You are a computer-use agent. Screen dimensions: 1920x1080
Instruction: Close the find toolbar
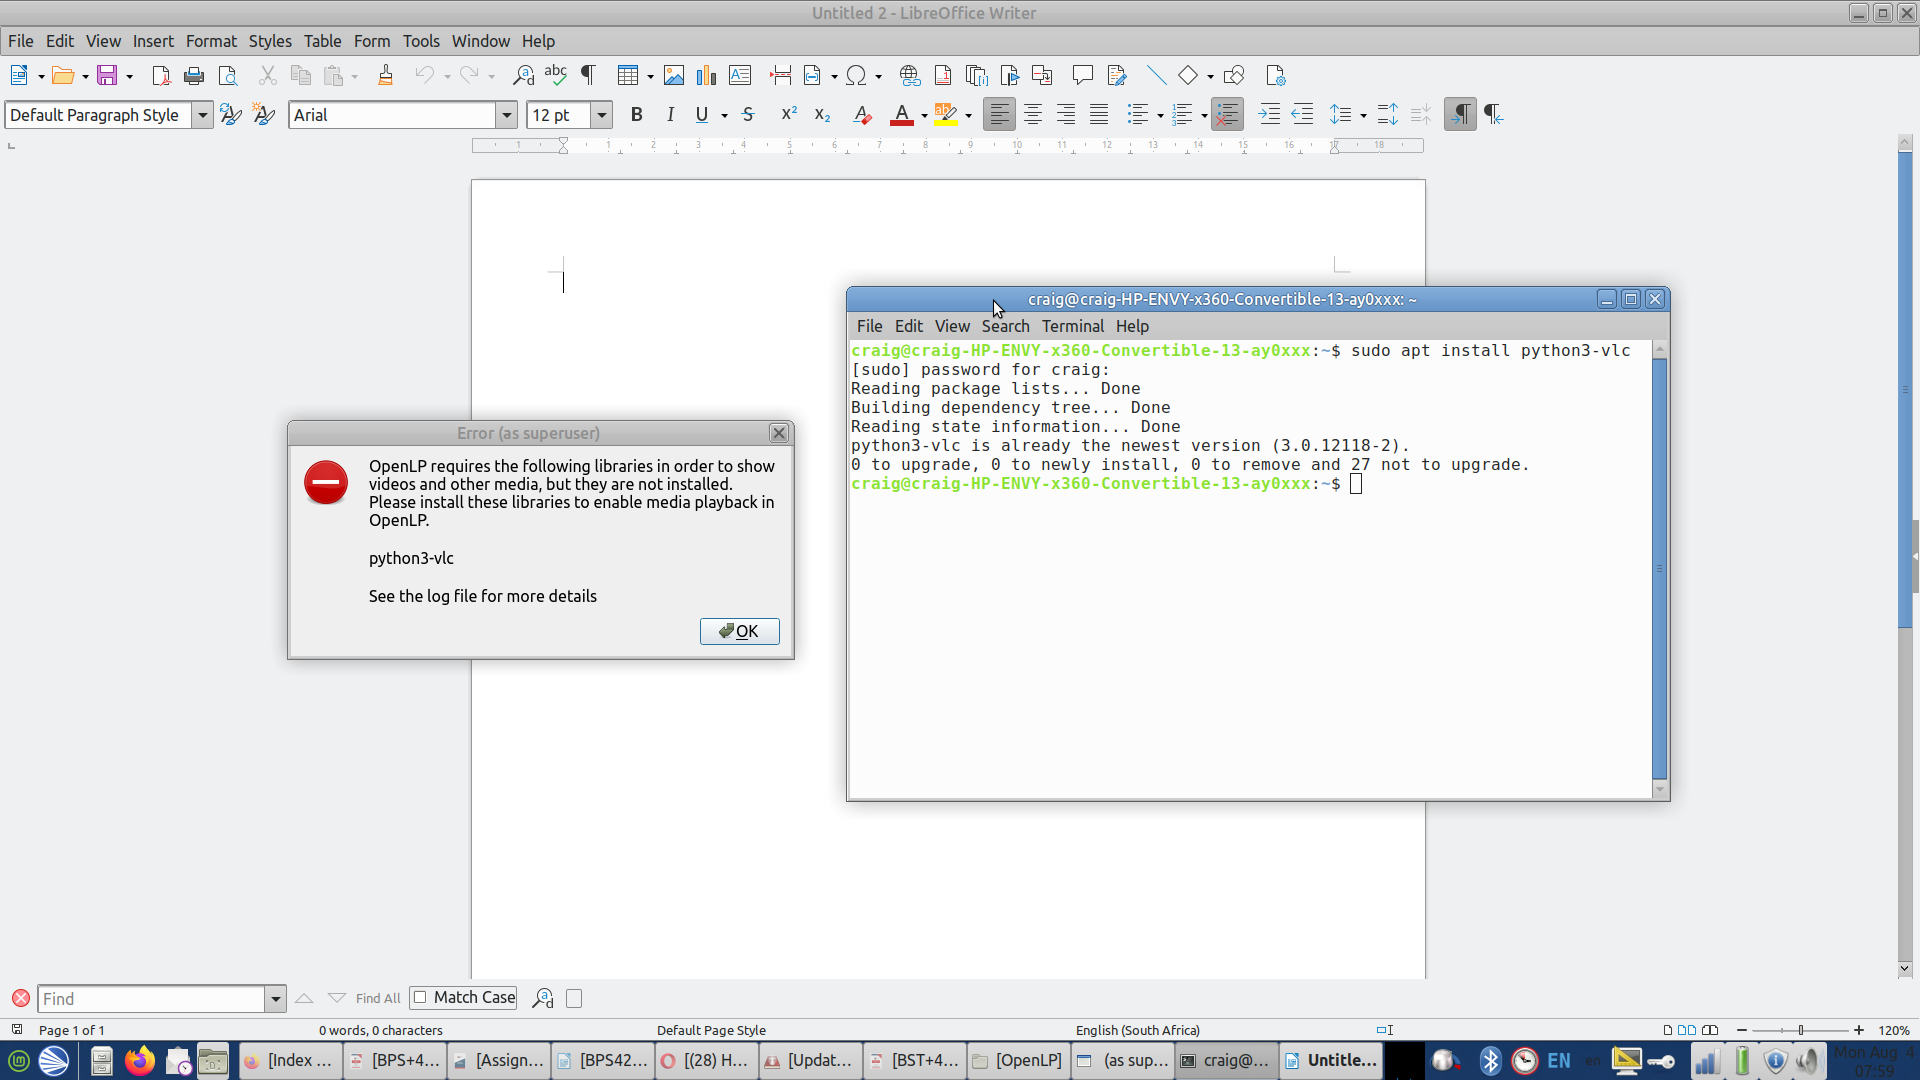click(x=20, y=998)
